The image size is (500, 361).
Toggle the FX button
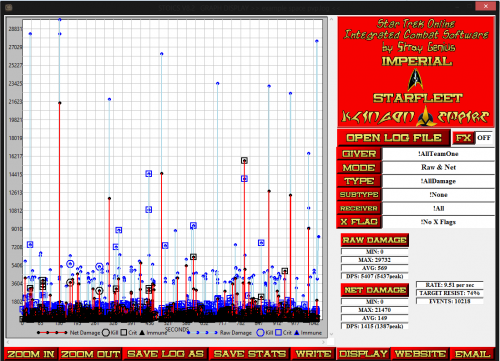coord(463,138)
